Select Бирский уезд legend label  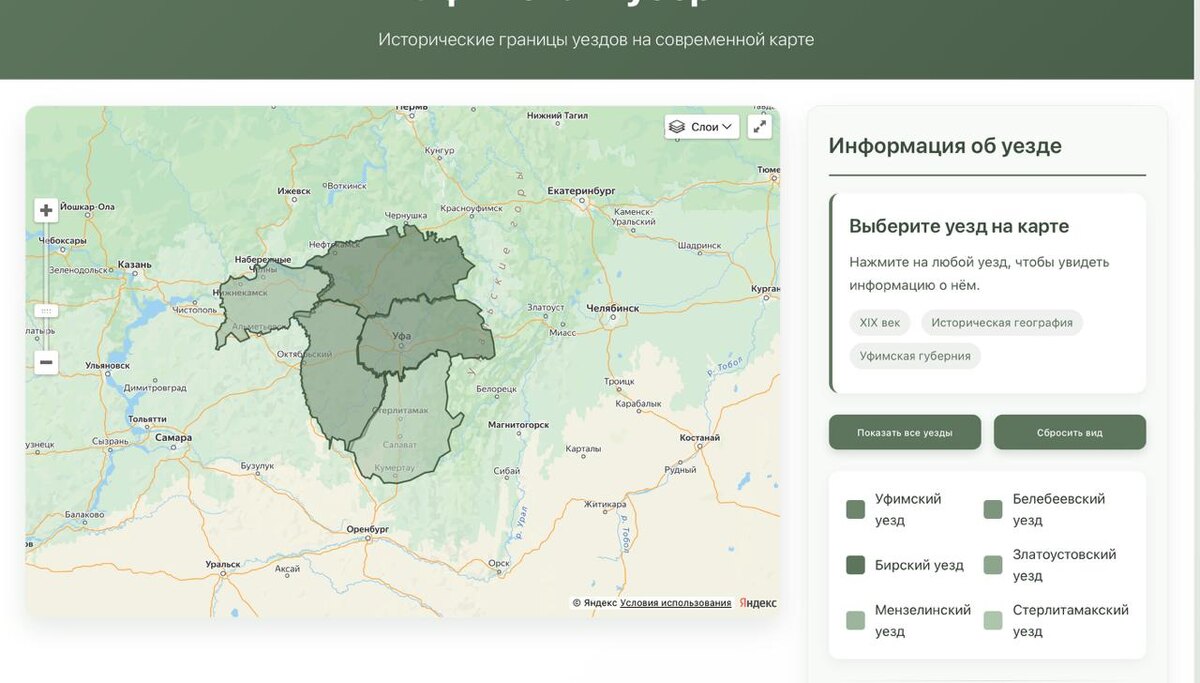pyautogui.click(x=919, y=565)
